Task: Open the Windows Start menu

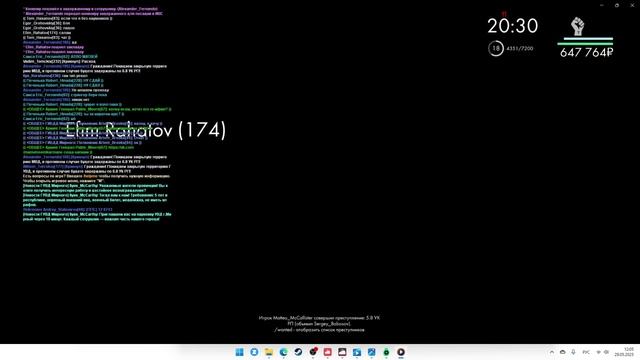Action: [240, 352]
